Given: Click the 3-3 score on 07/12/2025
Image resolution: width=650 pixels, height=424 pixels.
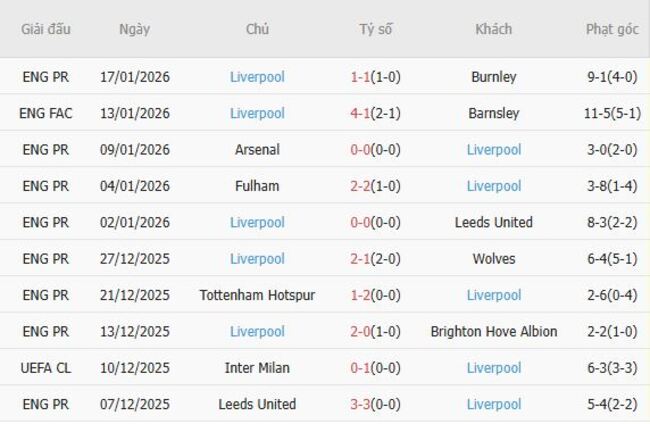Looking at the screenshot, I should pyautogui.click(x=376, y=404).
